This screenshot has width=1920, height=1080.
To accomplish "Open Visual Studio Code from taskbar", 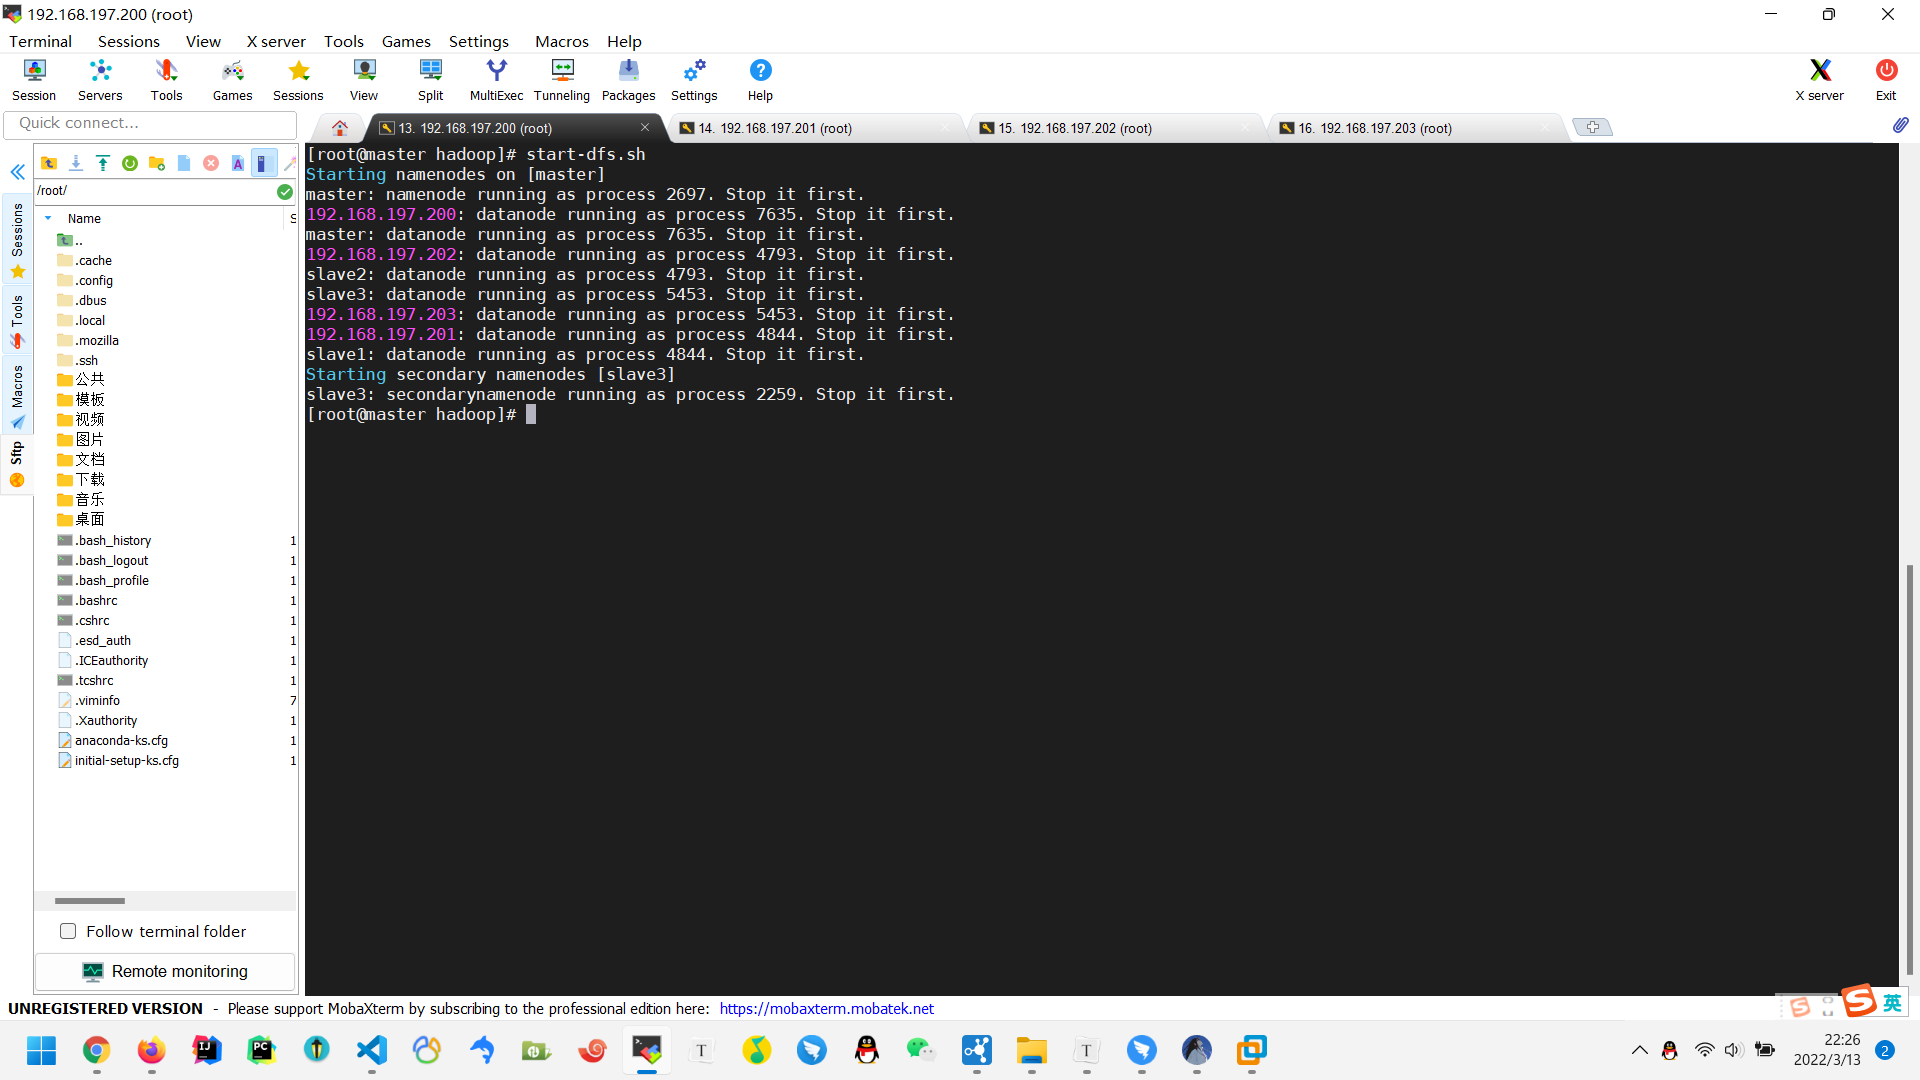I will pyautogui.click(x=371, y=1050).
